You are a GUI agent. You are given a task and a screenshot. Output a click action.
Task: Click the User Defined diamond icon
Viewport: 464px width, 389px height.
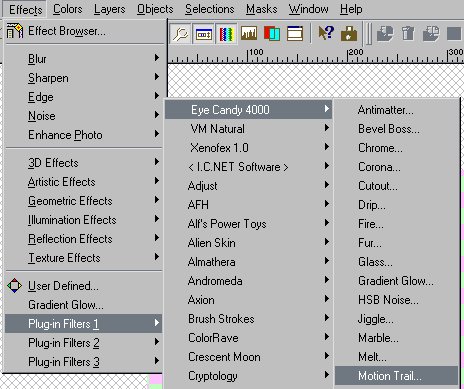pos(14,286)
